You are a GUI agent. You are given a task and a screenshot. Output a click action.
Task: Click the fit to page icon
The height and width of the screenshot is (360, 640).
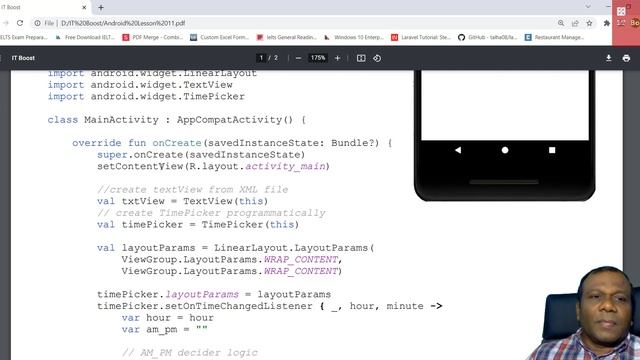click(x=361, y=58)
